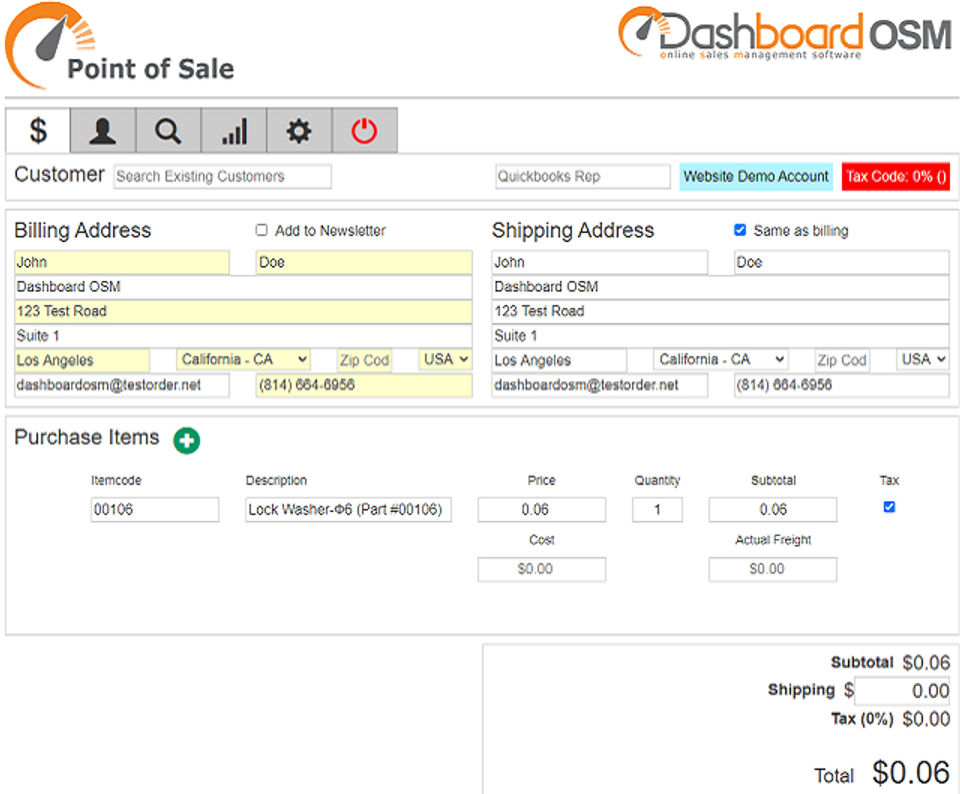Click shipping last name field Doe

point(841,262)
